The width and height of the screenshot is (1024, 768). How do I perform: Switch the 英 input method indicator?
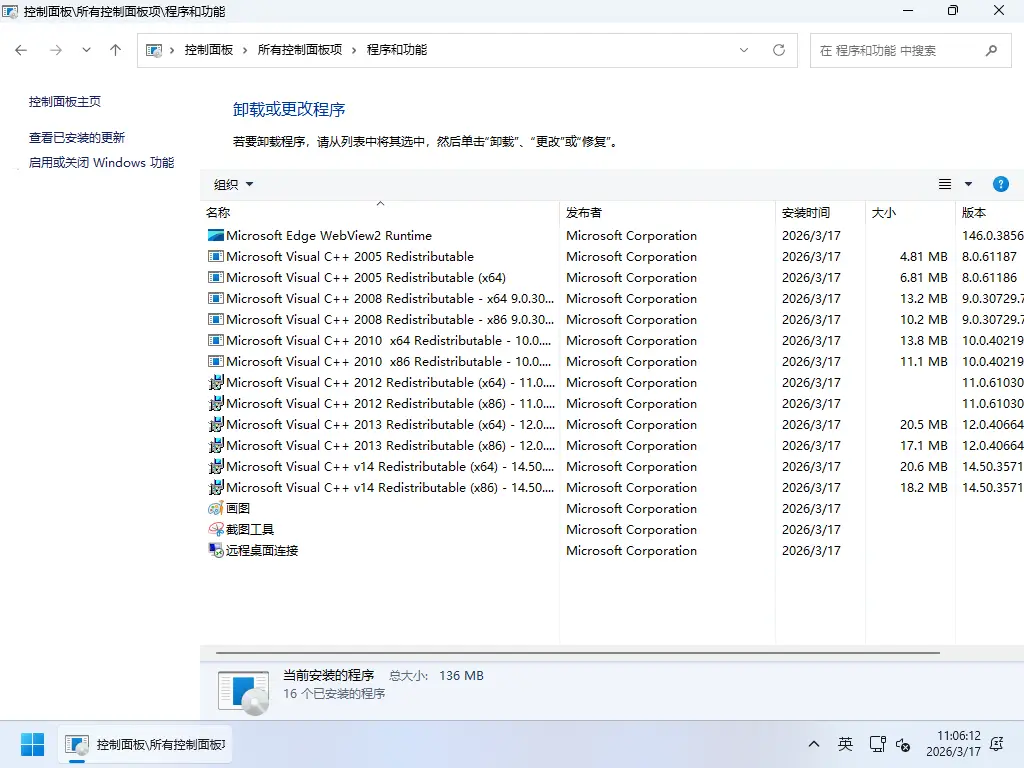(x=845, y=744)
